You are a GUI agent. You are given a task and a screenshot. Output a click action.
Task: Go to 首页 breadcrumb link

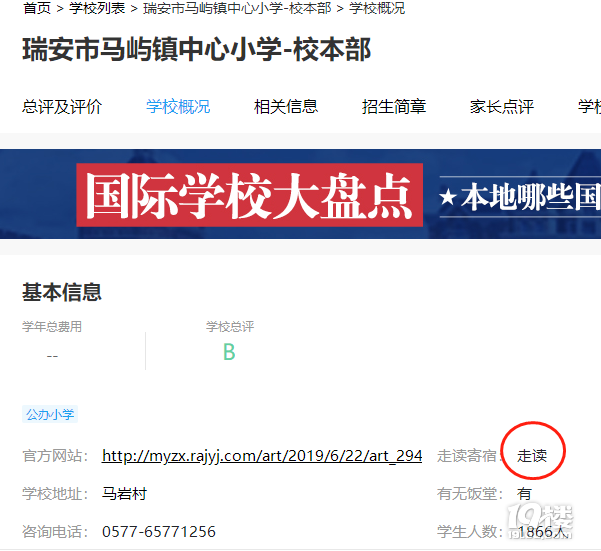click(37, 8)
